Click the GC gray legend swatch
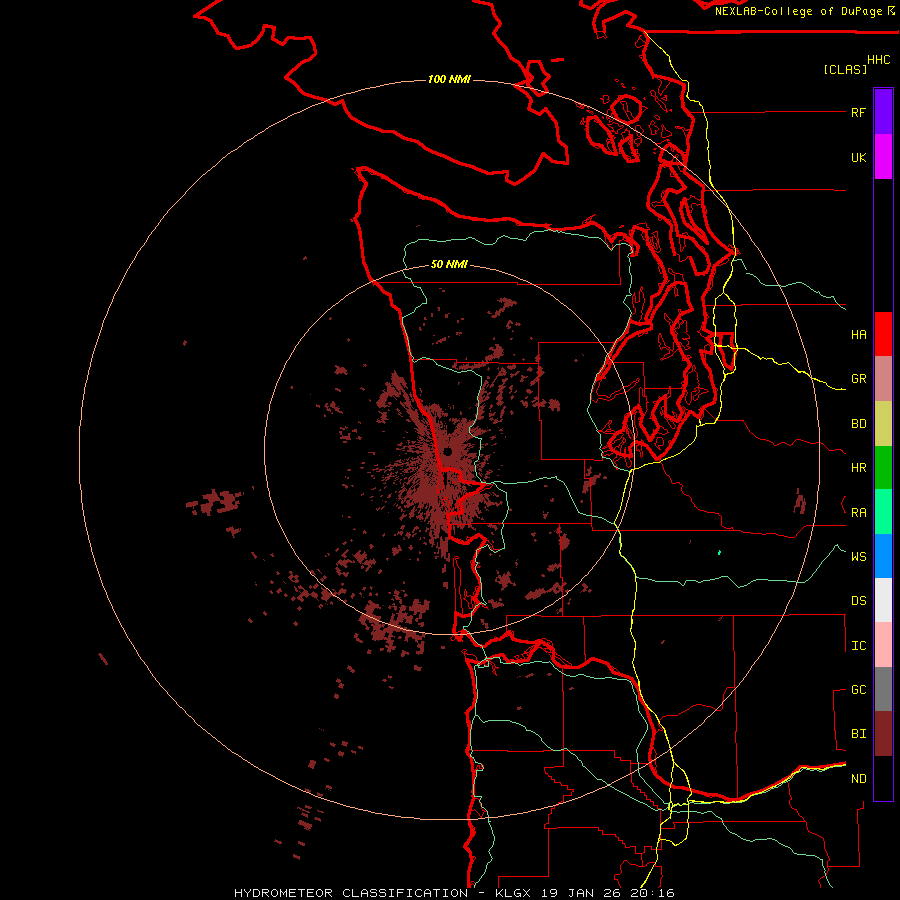The width and height of the screenshot is (900, 900). pyautogui.click(x=883, y=689)
